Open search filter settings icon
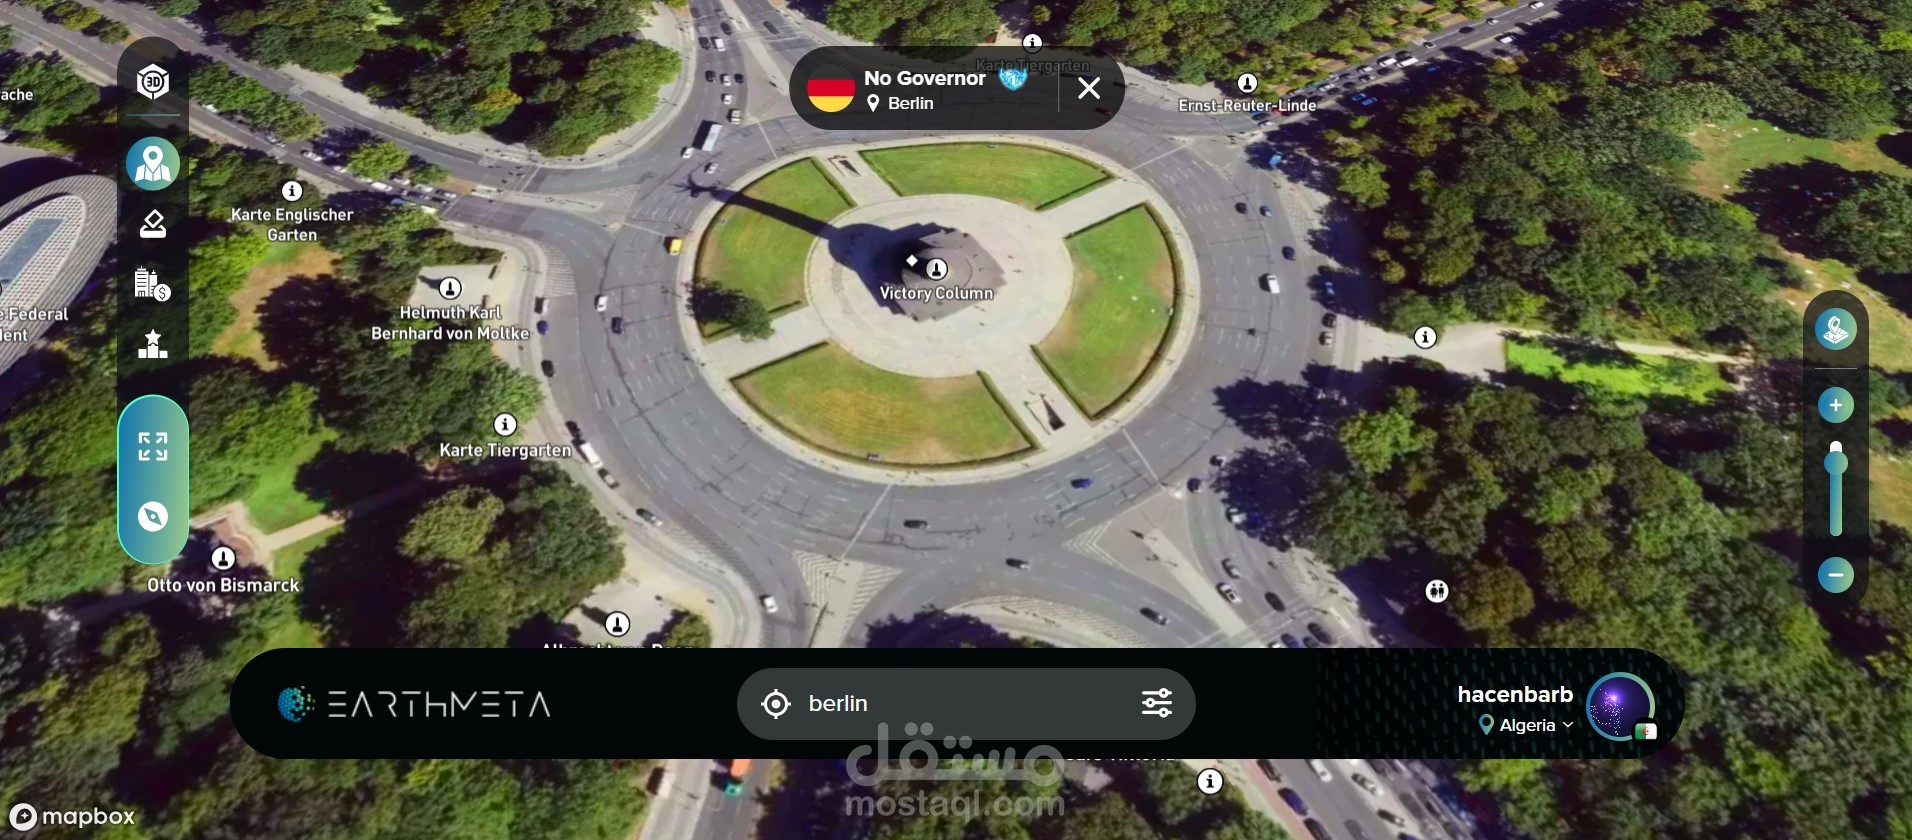The width and height of the screenshot is (1912, 840). point(1157,703)
